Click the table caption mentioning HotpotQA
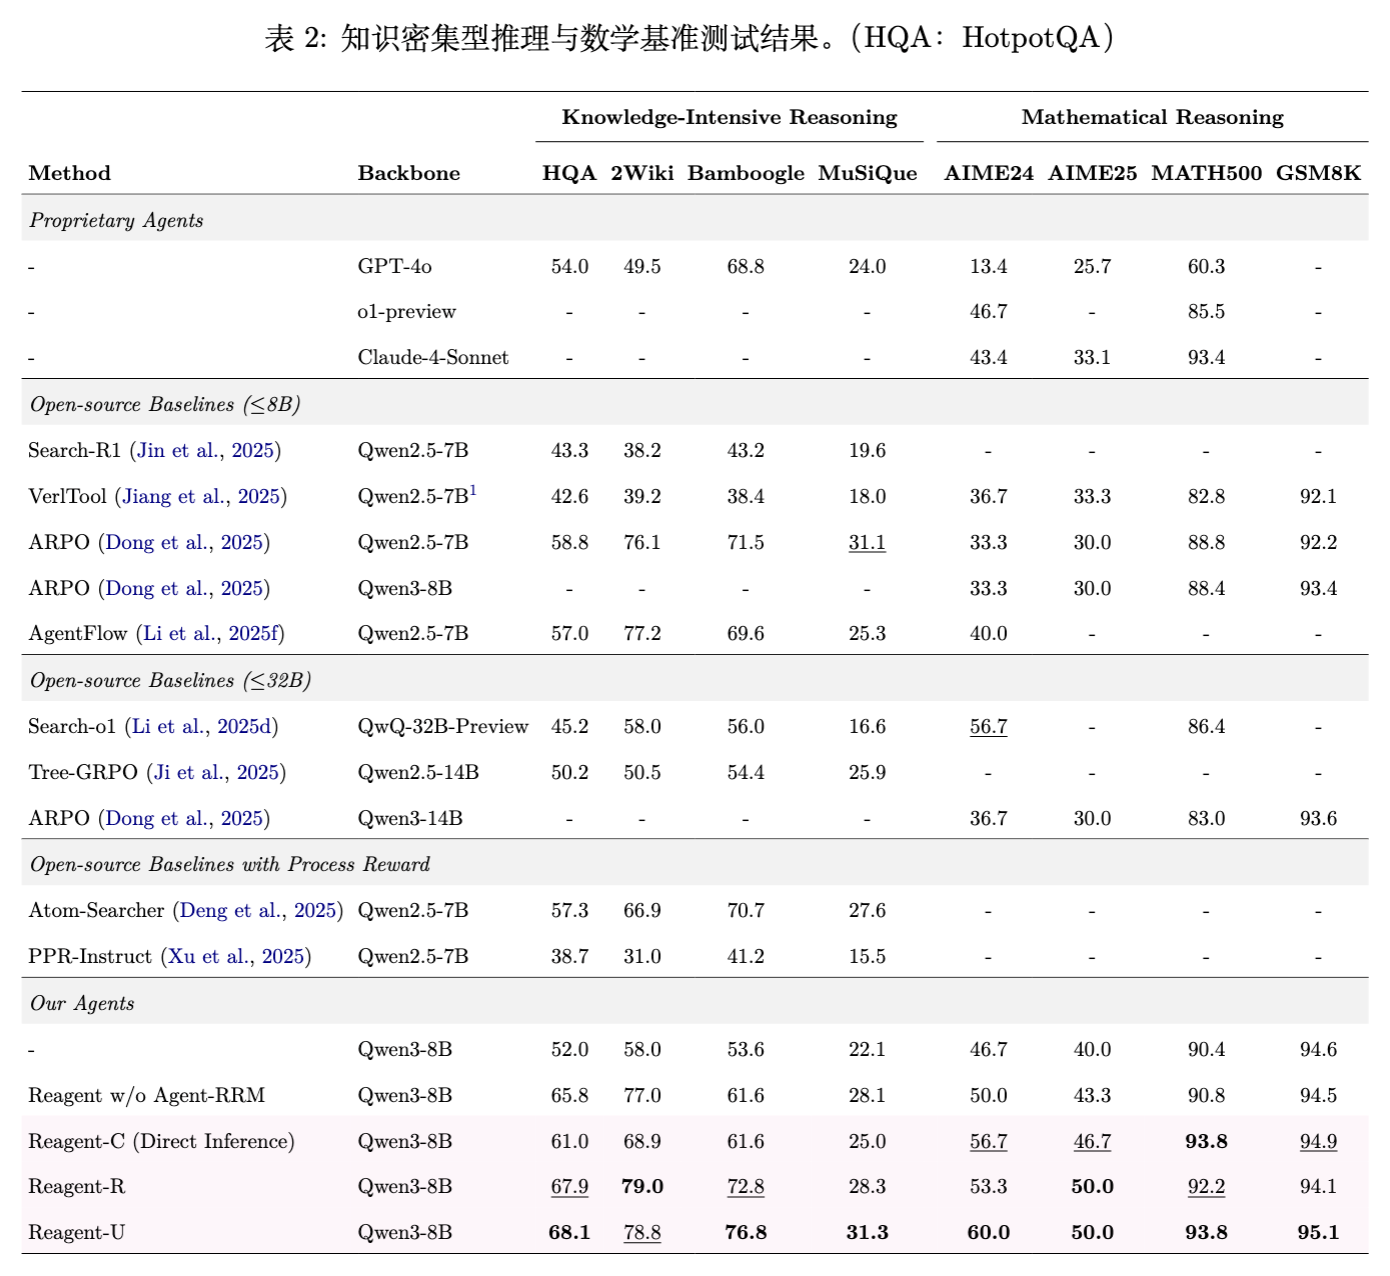The width and height of the screenshot is (1390, 1276). point(690,38)
